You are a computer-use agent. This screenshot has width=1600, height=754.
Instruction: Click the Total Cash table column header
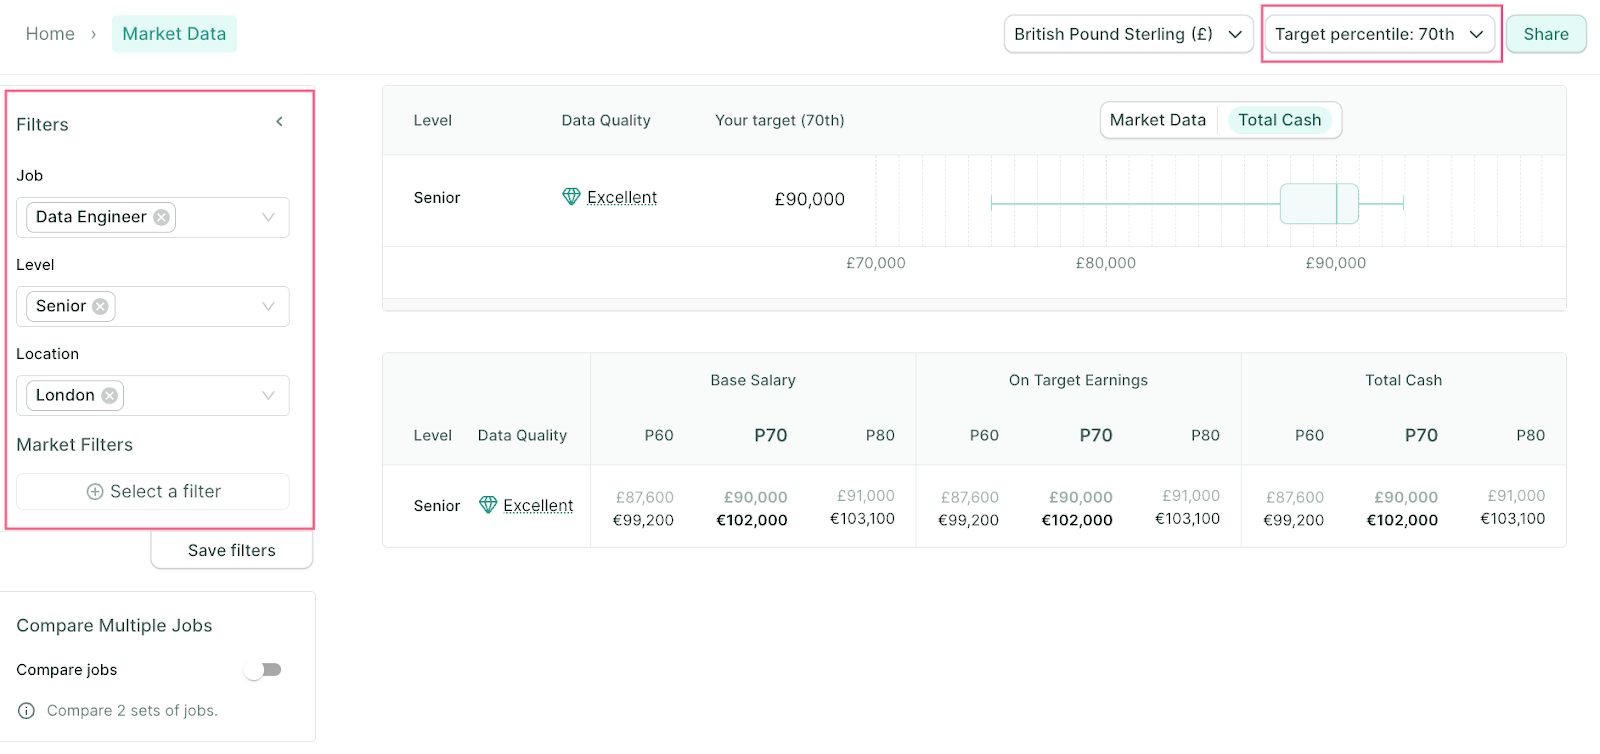point(1403,380)
